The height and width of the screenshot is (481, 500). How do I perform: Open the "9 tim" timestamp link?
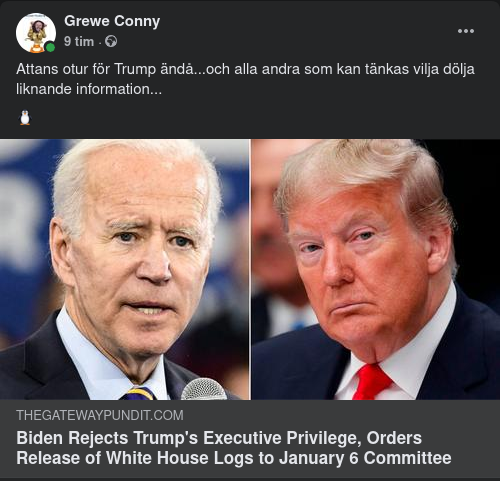point(79,42)
